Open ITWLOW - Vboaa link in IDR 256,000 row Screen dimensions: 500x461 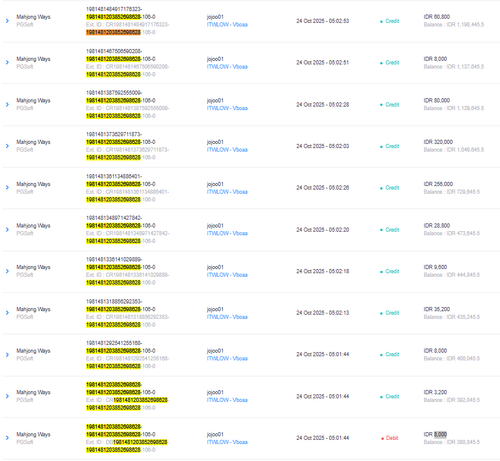227,192
